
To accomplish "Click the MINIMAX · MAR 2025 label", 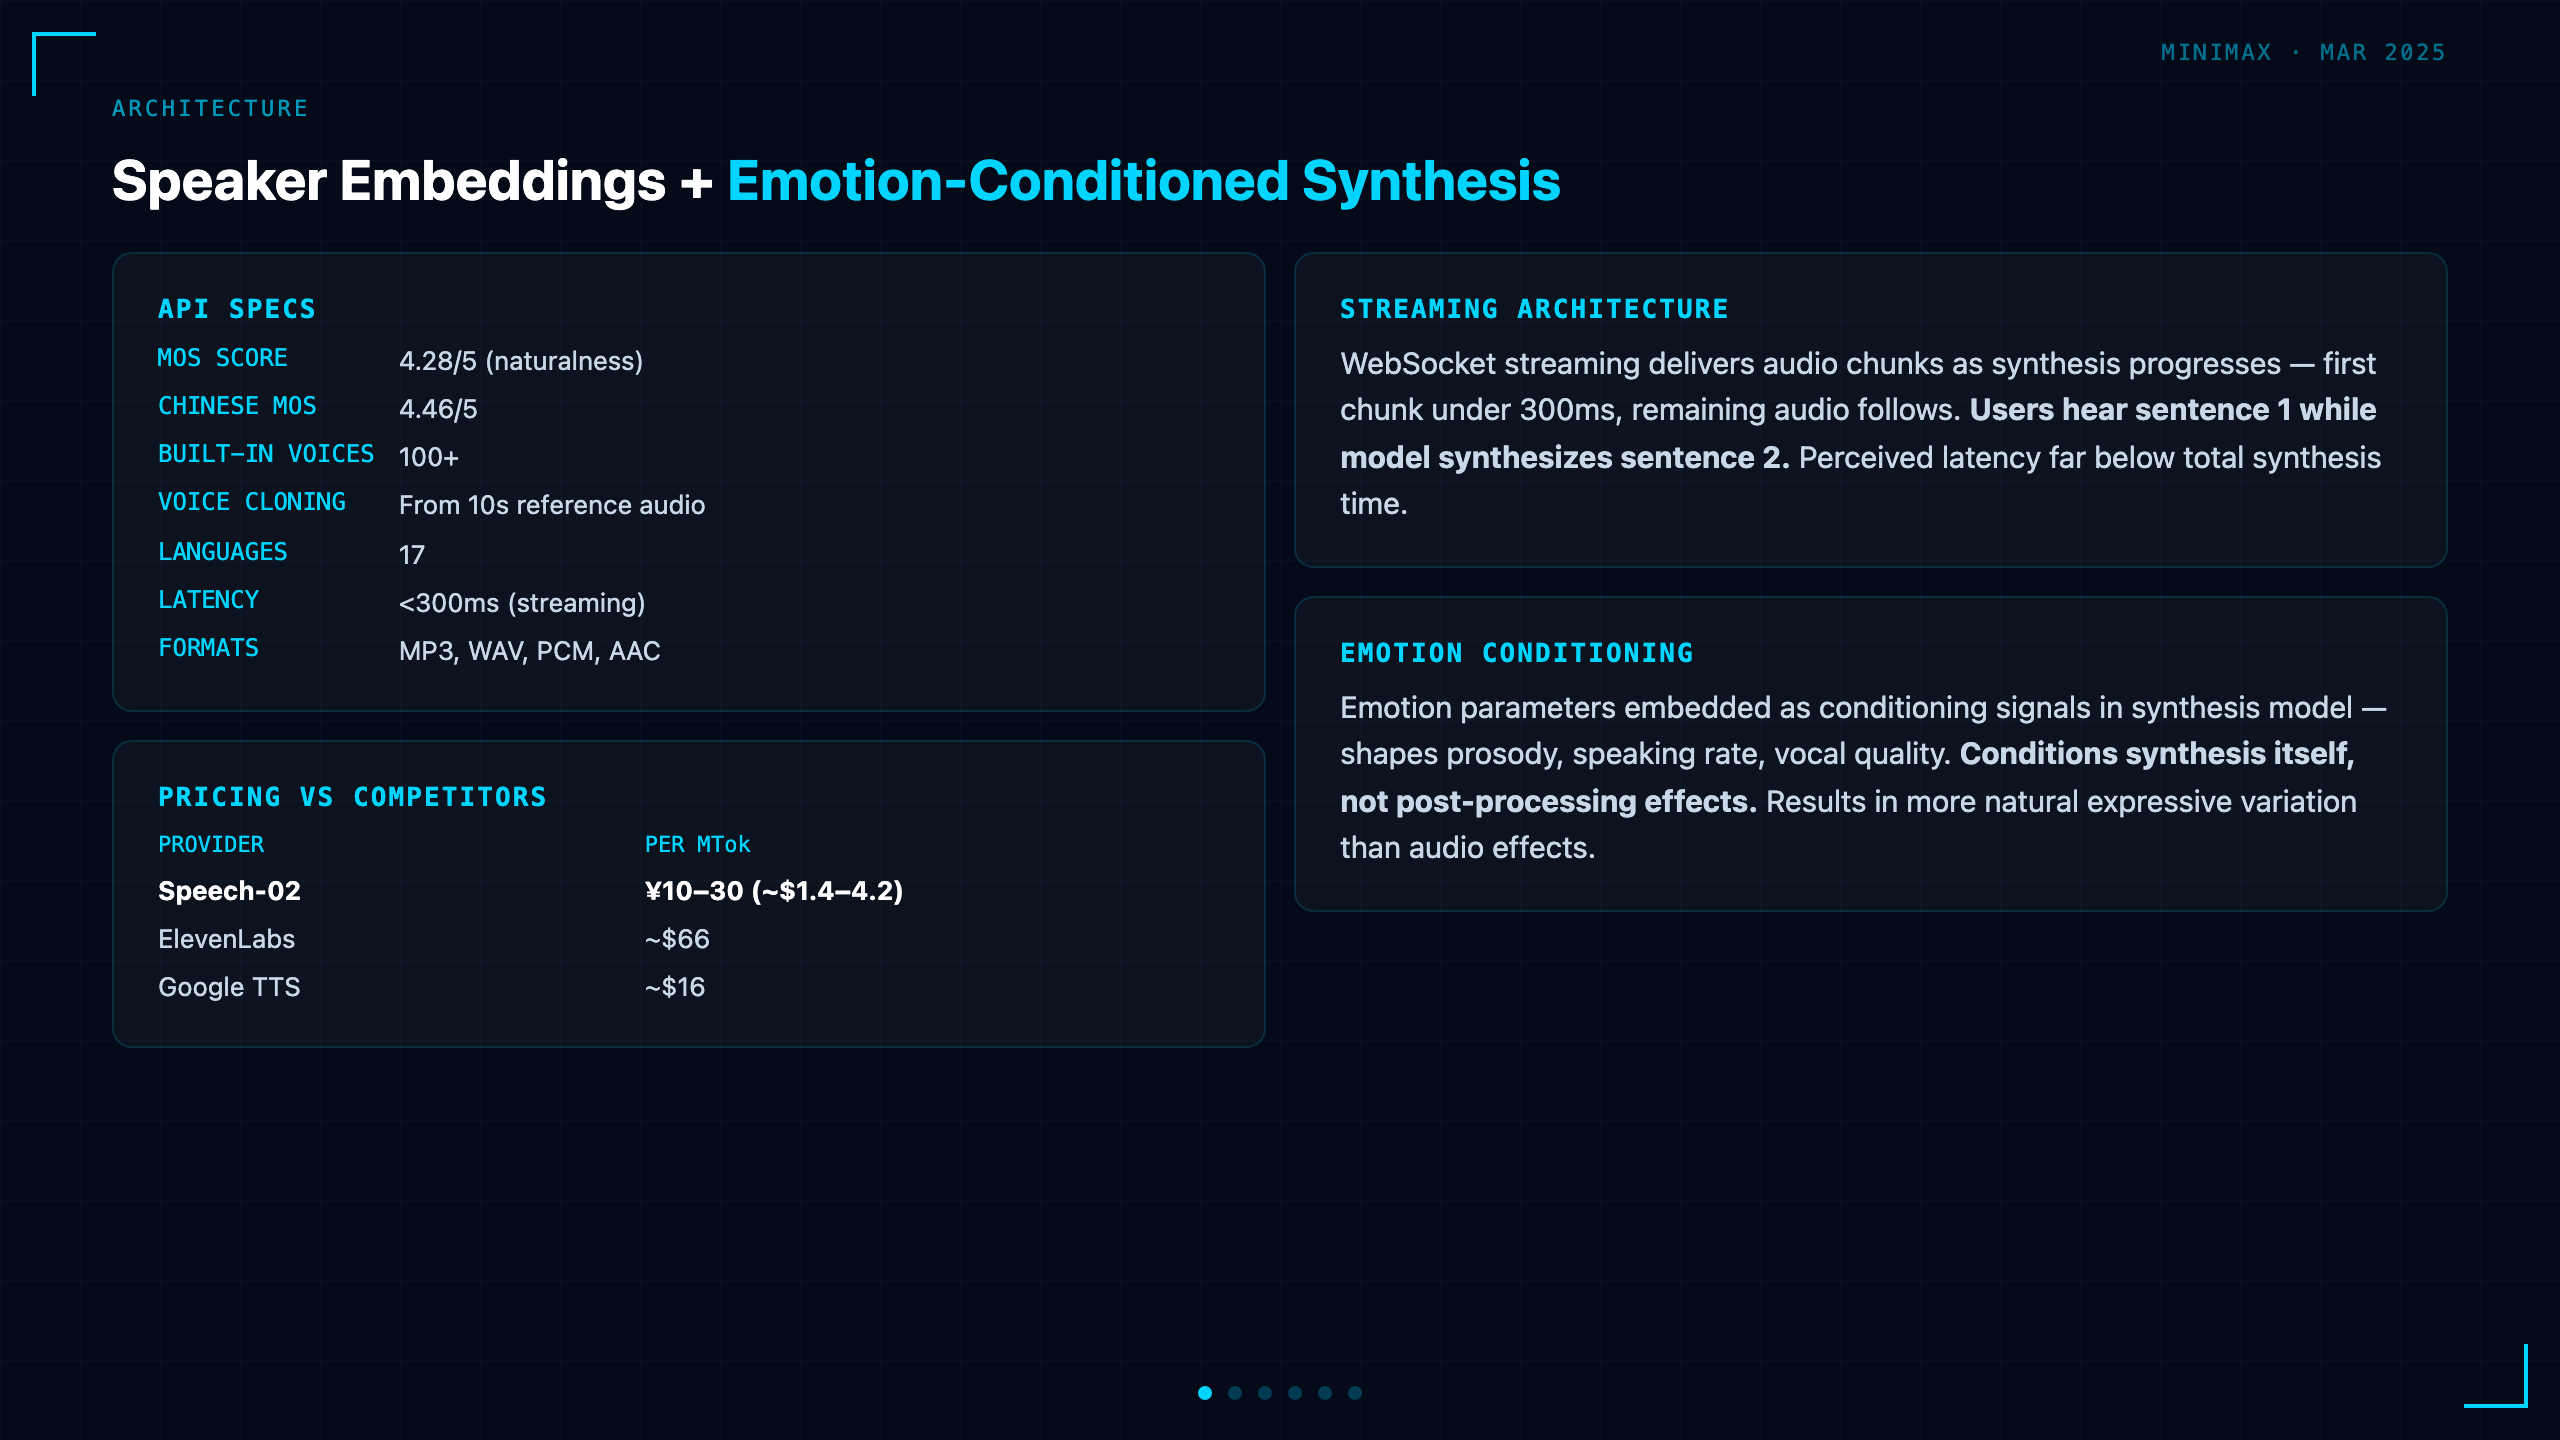I will coord(2303,52).
